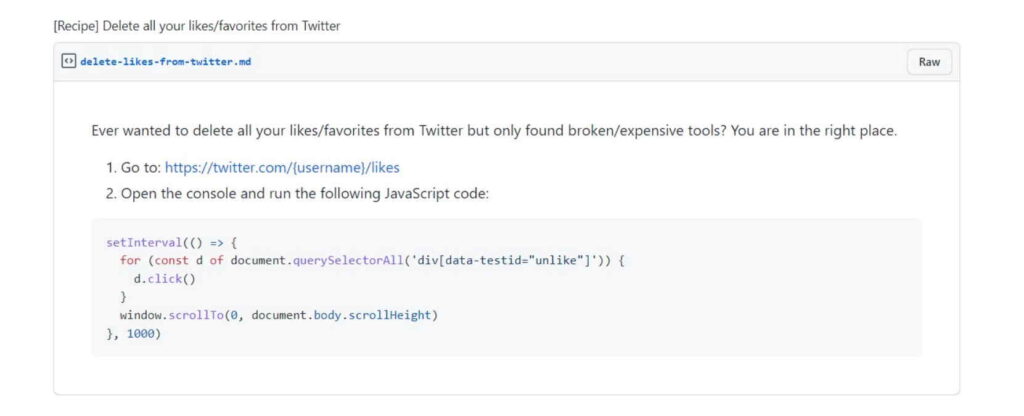The width and height of the screenshot is (1024, 416).
Task: Click the gist title about deleting Twitter likes
Action: click(x=197, y=27)
